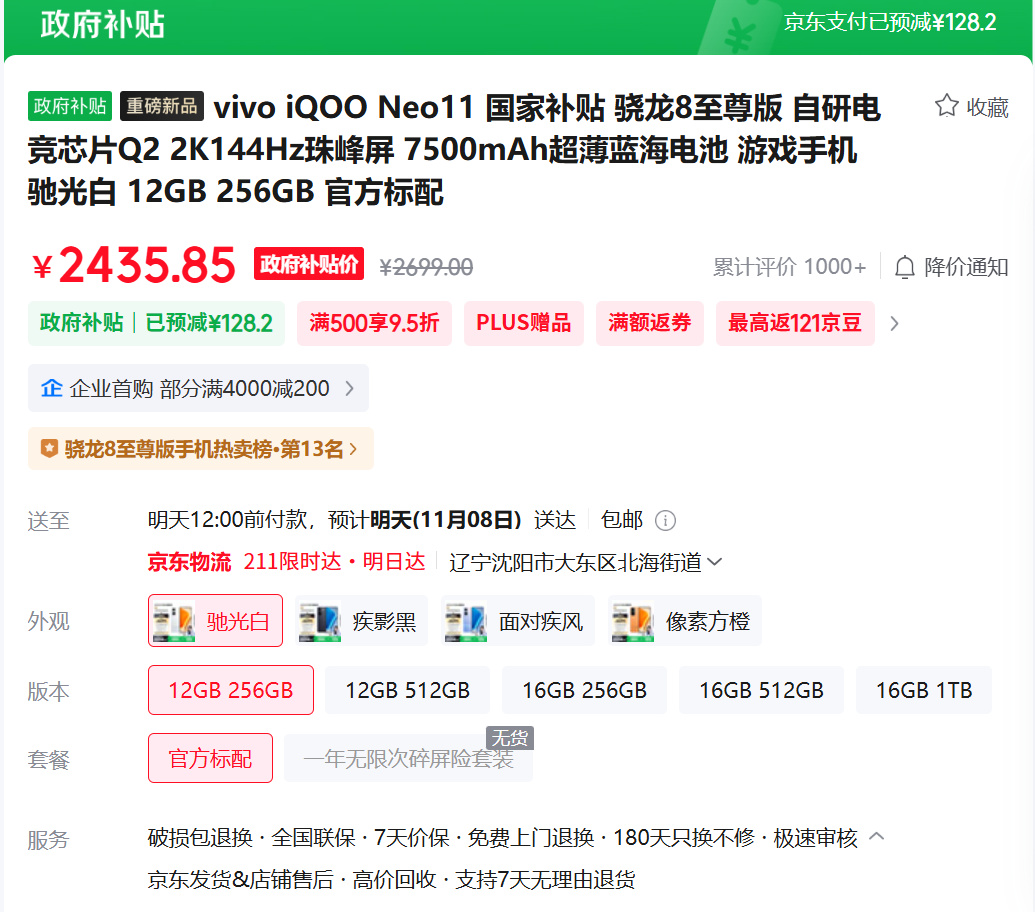Choose the 像素方橙 appearance
Image resolution: width=1035 pixels, height=912 pixels.
[x=684, y=621]
